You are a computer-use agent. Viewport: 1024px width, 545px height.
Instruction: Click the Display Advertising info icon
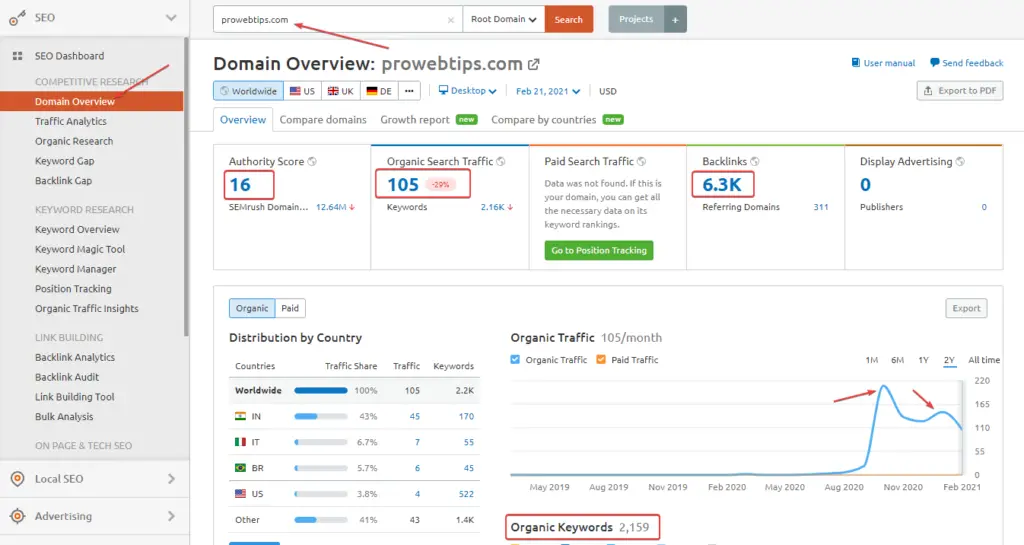(x=960, y=161)
